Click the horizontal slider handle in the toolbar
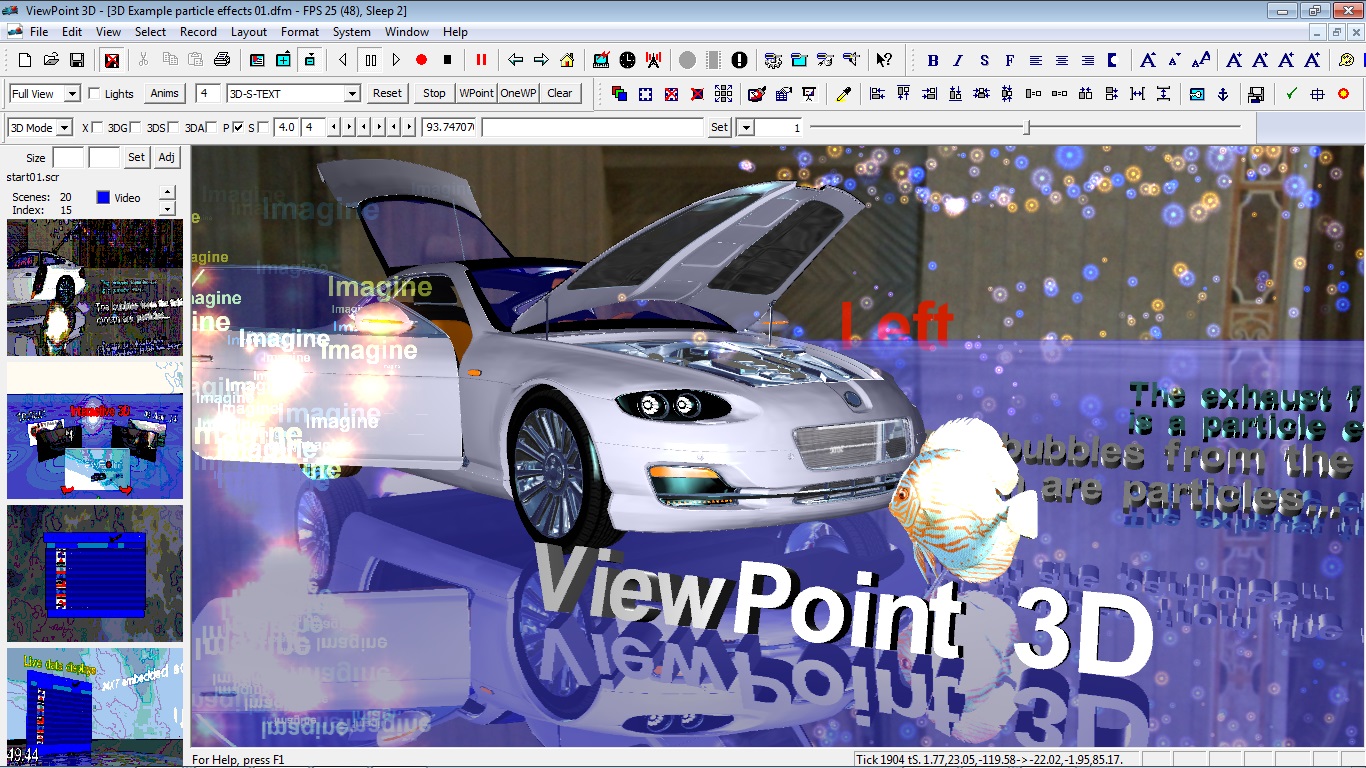Screen dimensions: 1366x768 1027,127
